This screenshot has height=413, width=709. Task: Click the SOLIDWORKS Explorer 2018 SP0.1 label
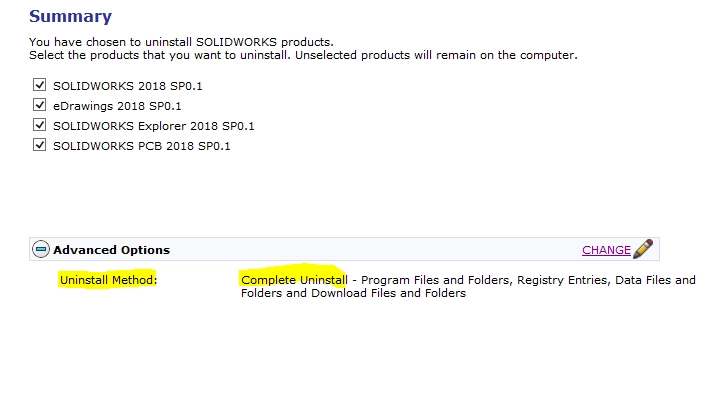tap(154, 126)
